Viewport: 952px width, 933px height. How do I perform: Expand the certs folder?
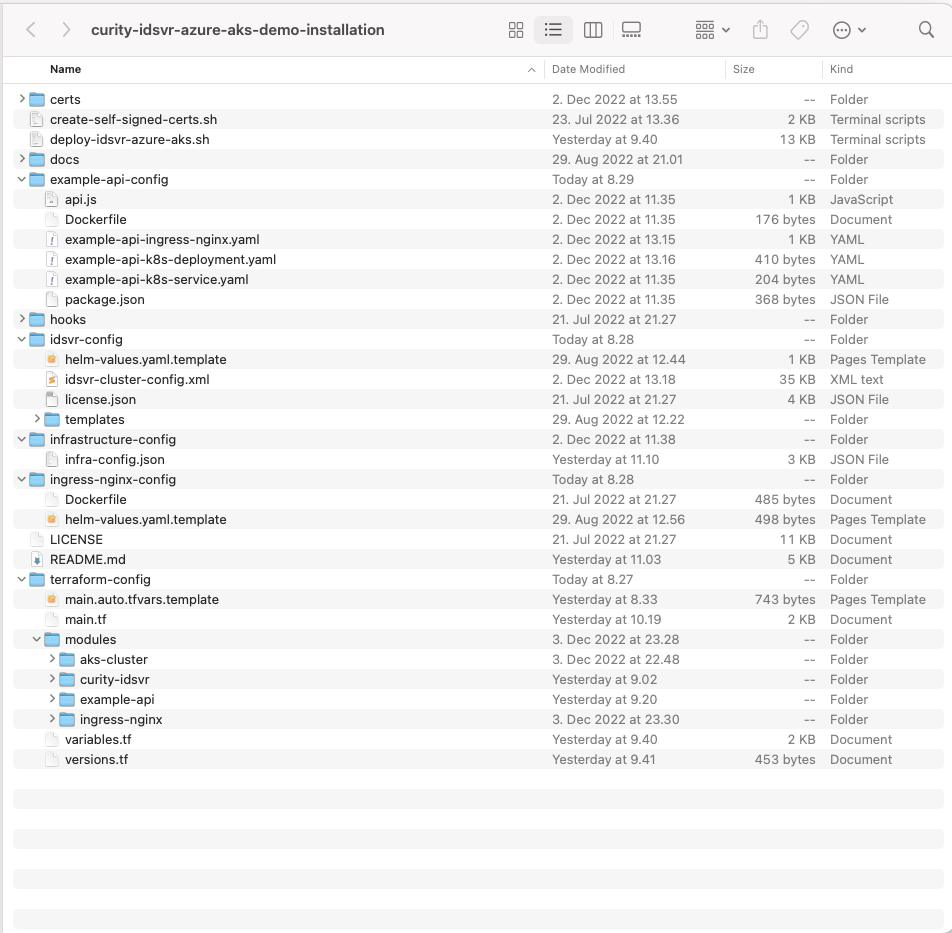22,99
